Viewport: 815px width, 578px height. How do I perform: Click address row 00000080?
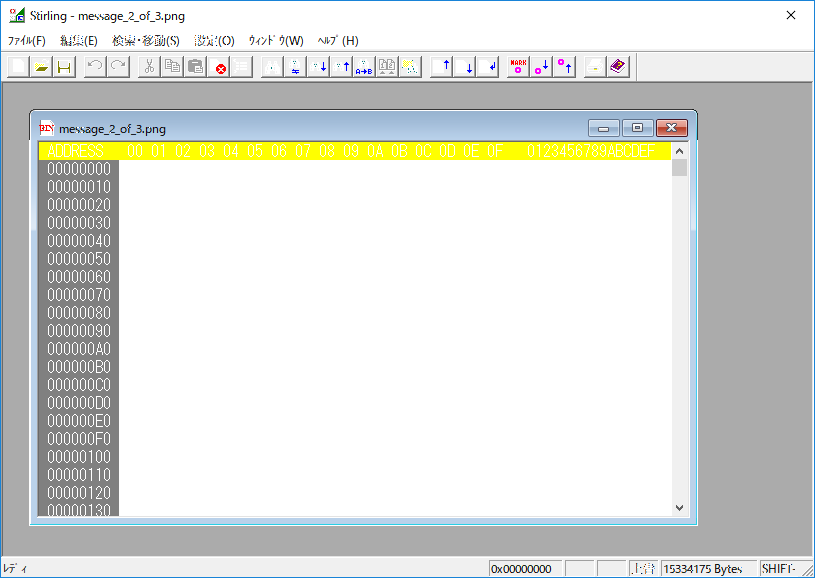[x=79, y=313]
